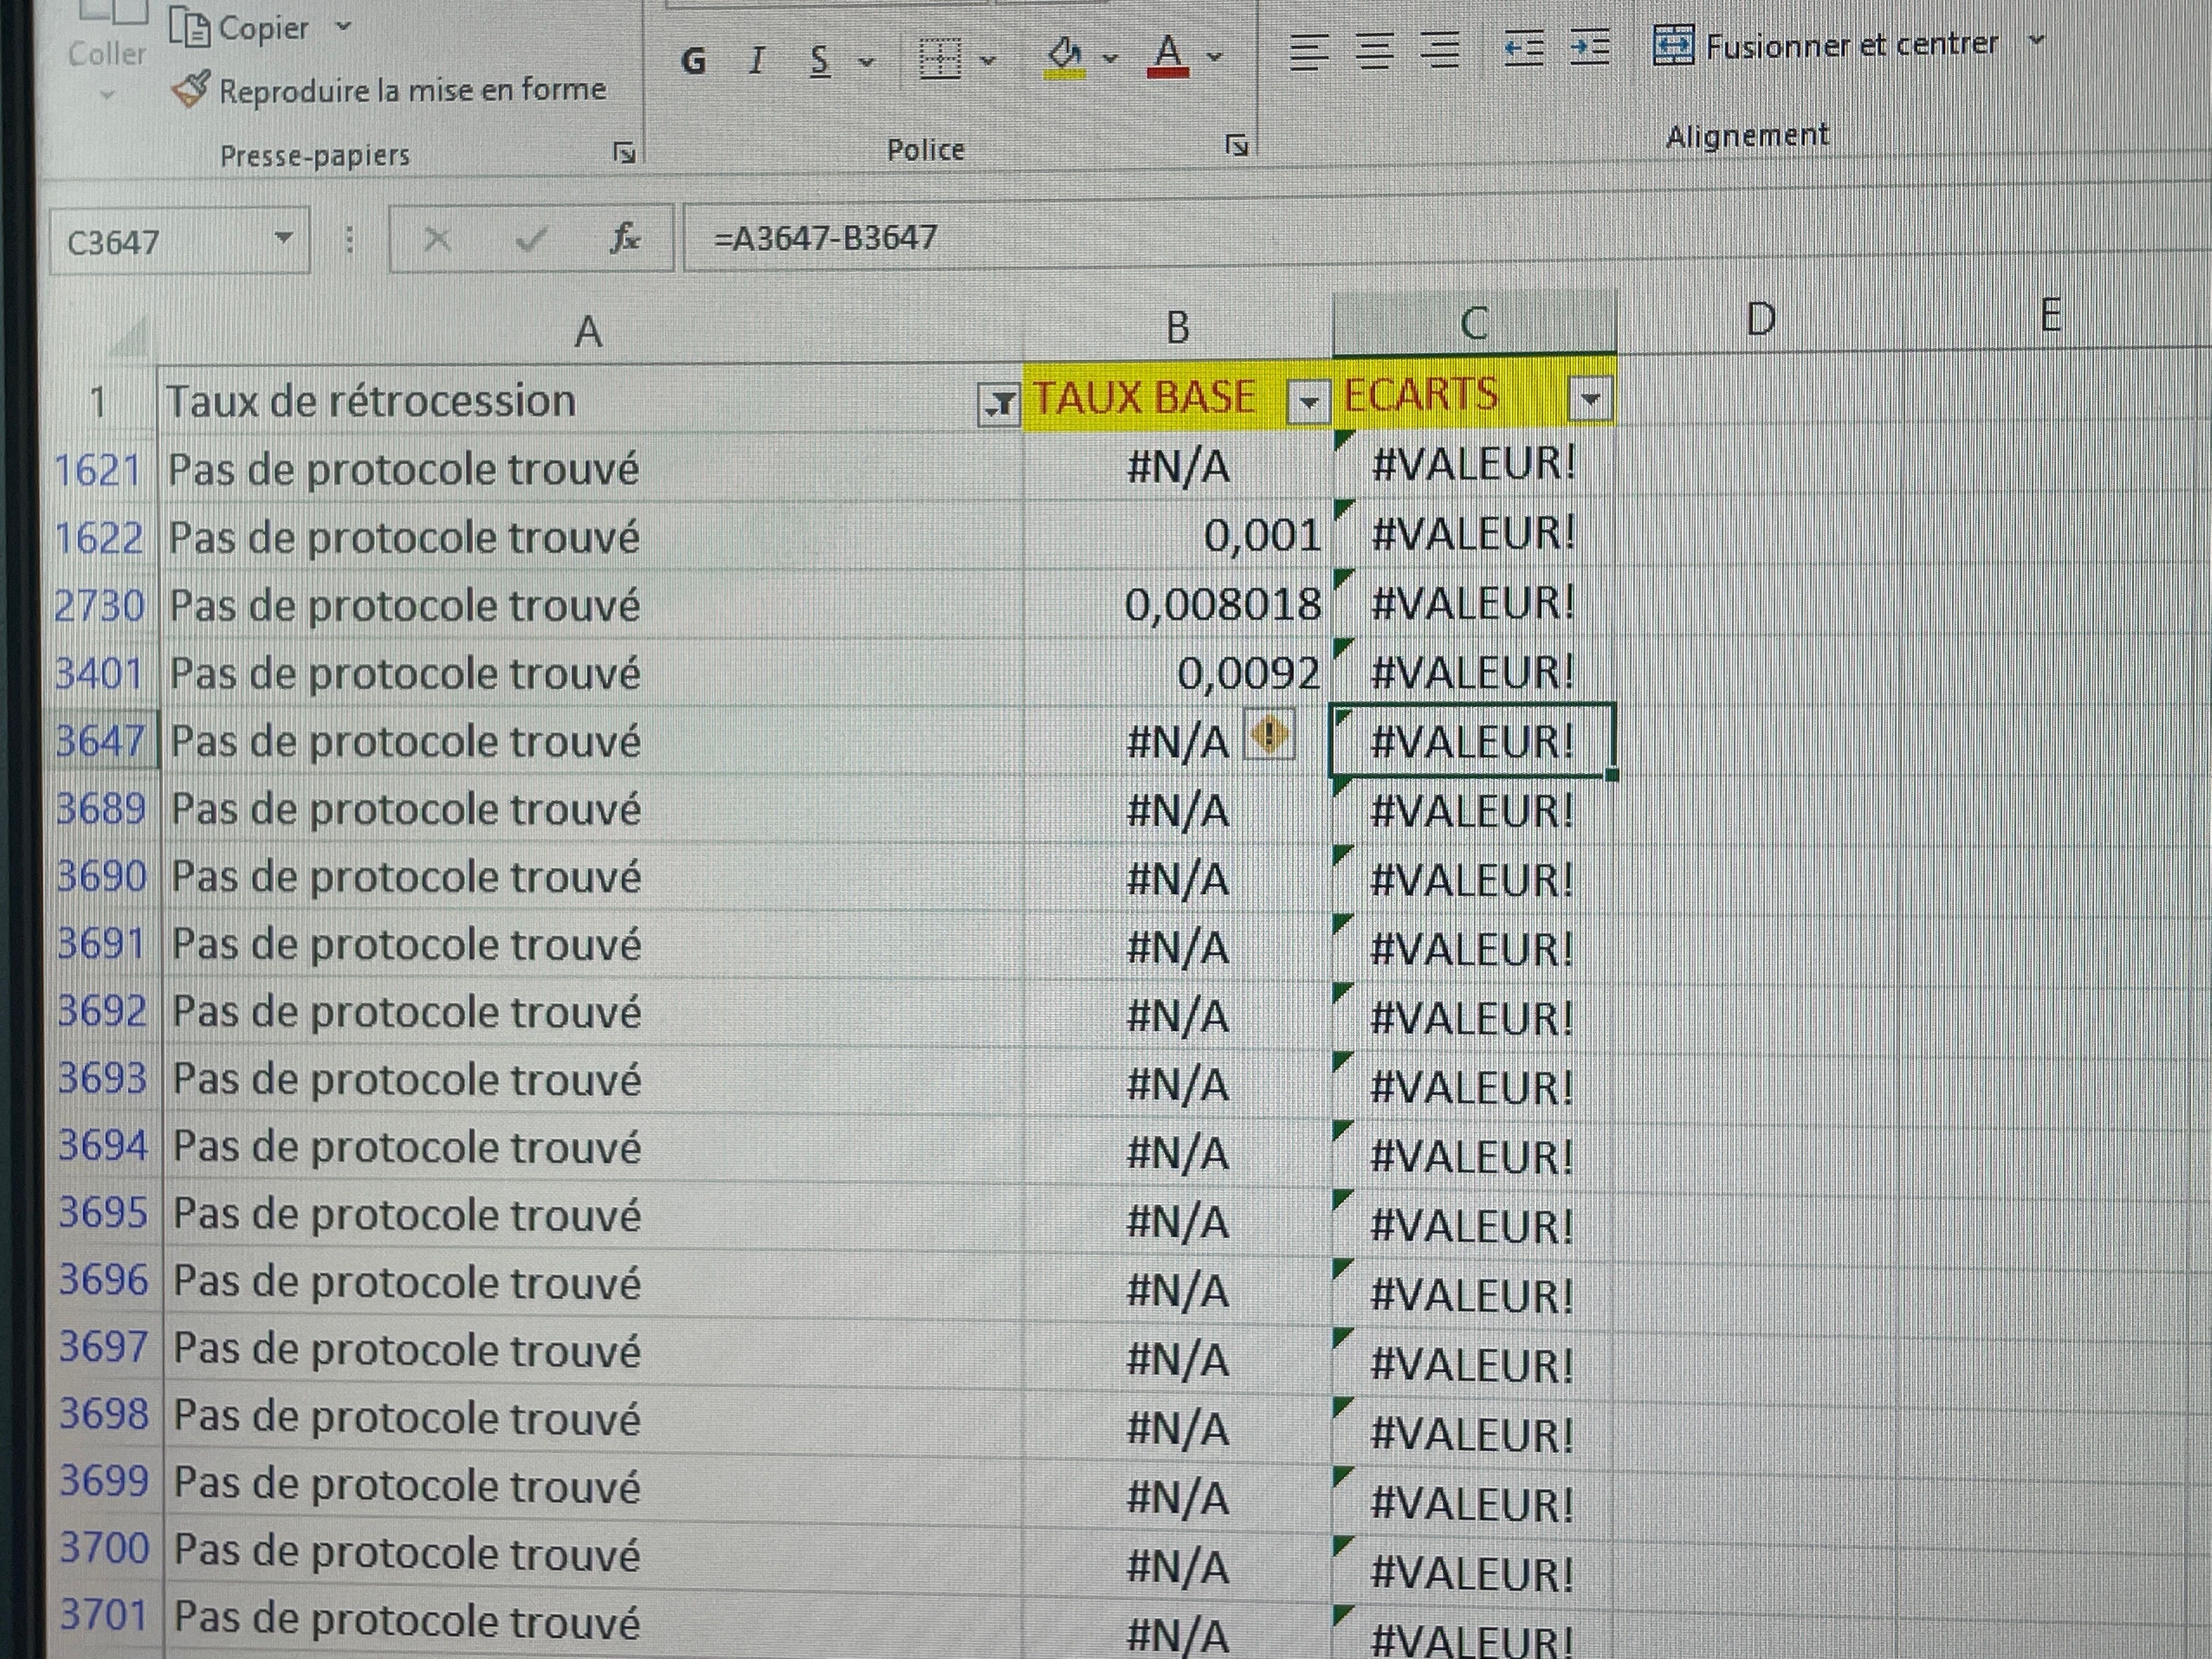The width and height of the screenshot is (2212, 1659).
Task: Select column D header
Action: coord(1760,320)
